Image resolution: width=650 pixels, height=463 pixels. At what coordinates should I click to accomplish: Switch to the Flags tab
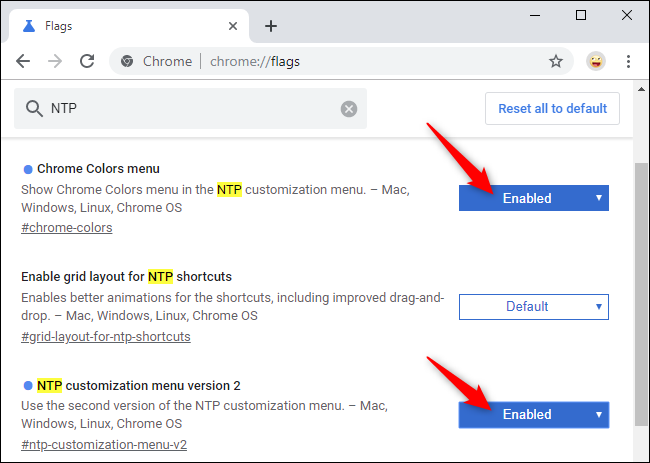pos(120,26)
